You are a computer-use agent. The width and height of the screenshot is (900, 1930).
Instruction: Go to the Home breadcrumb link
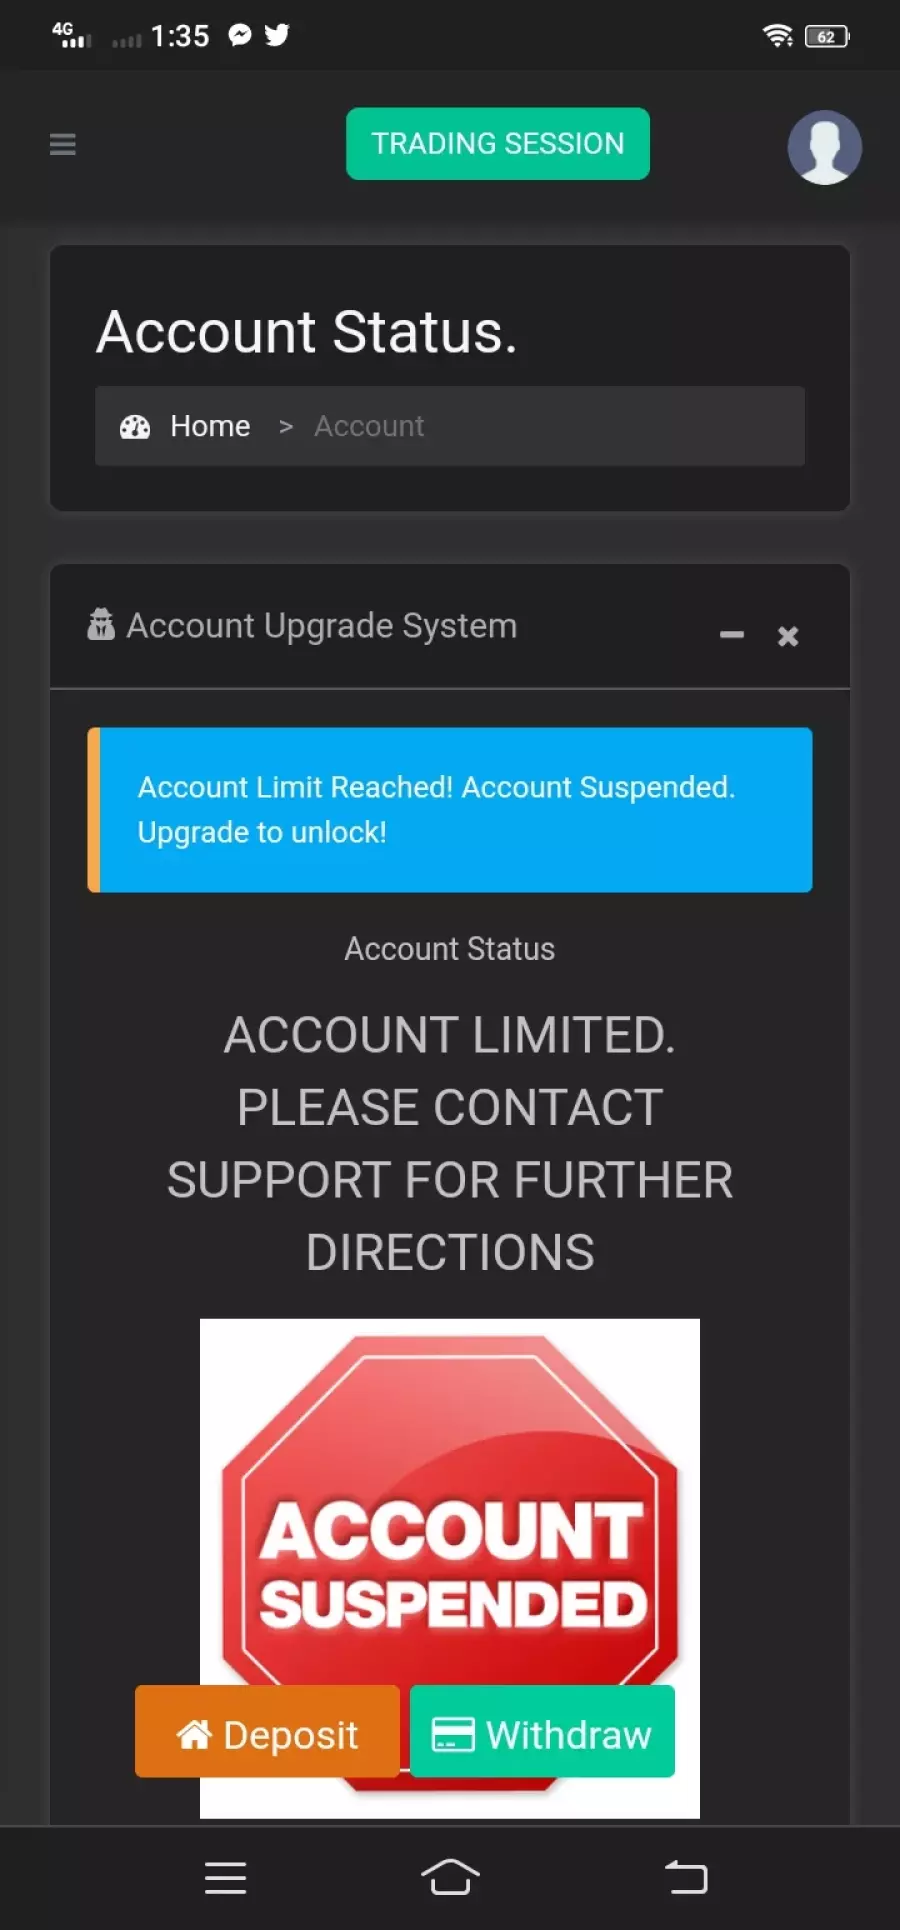pyautogui.click(x=210, y=426)
